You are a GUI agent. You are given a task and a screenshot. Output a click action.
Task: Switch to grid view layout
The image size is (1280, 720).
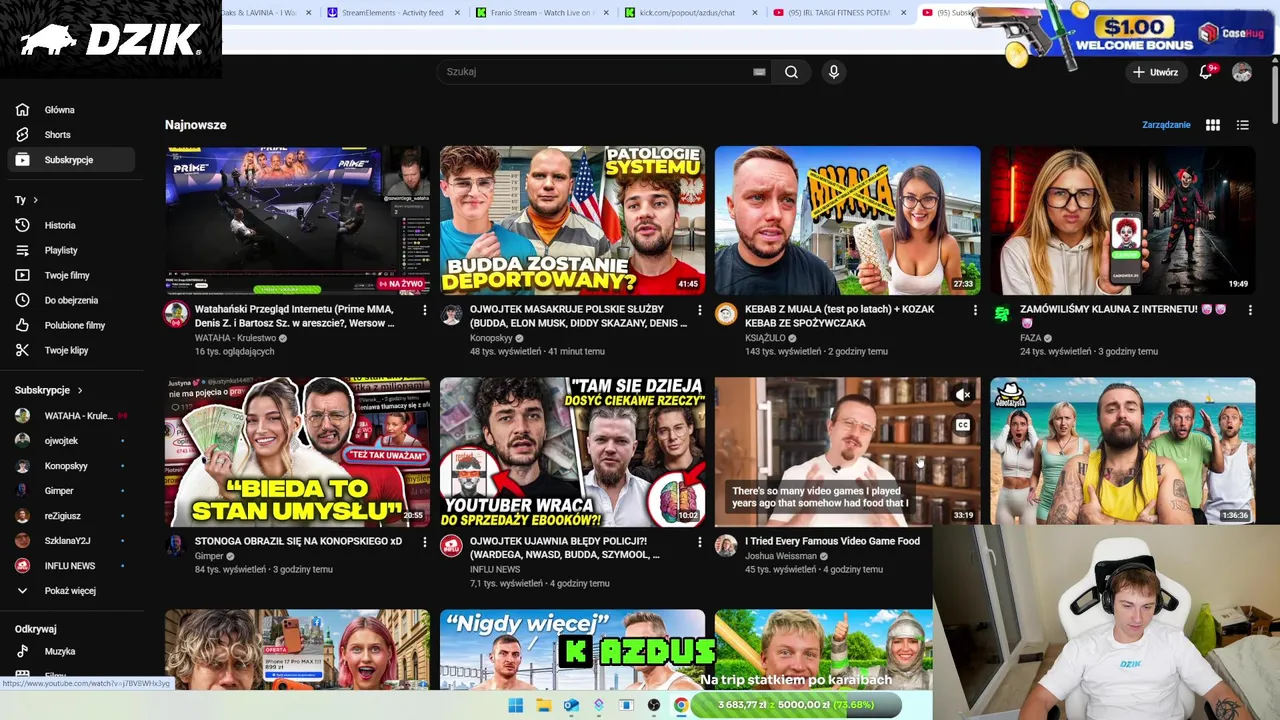[x=1213, y=125]
